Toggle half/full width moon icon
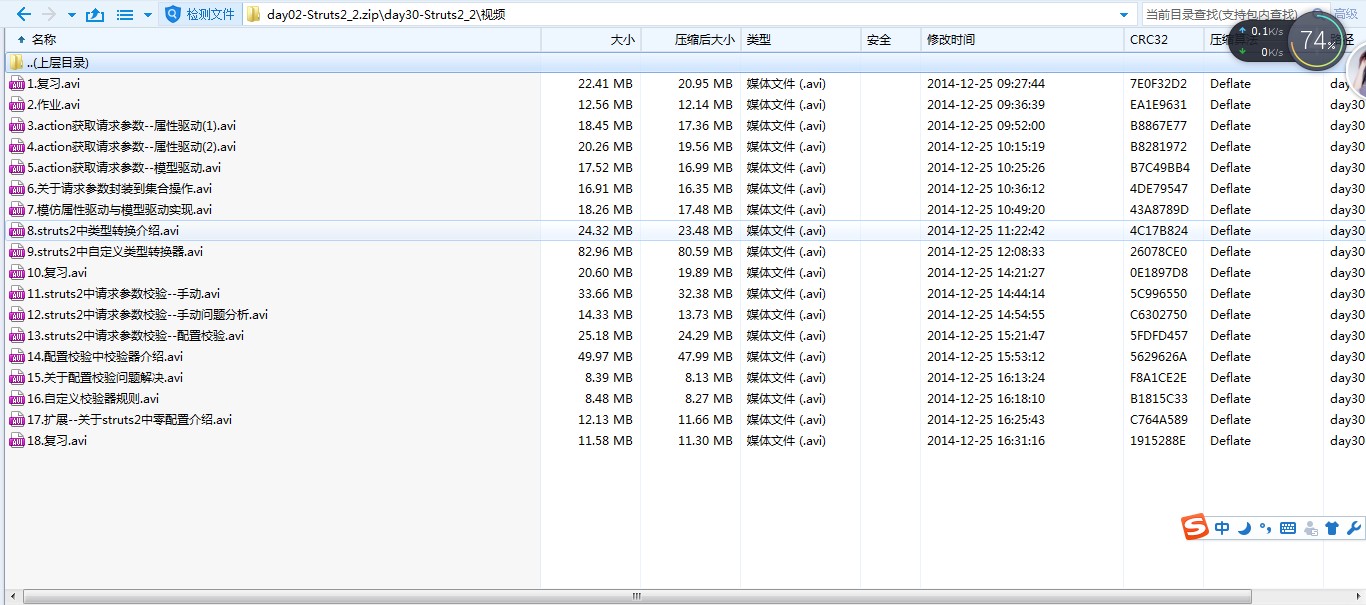 click(1244, 528)
